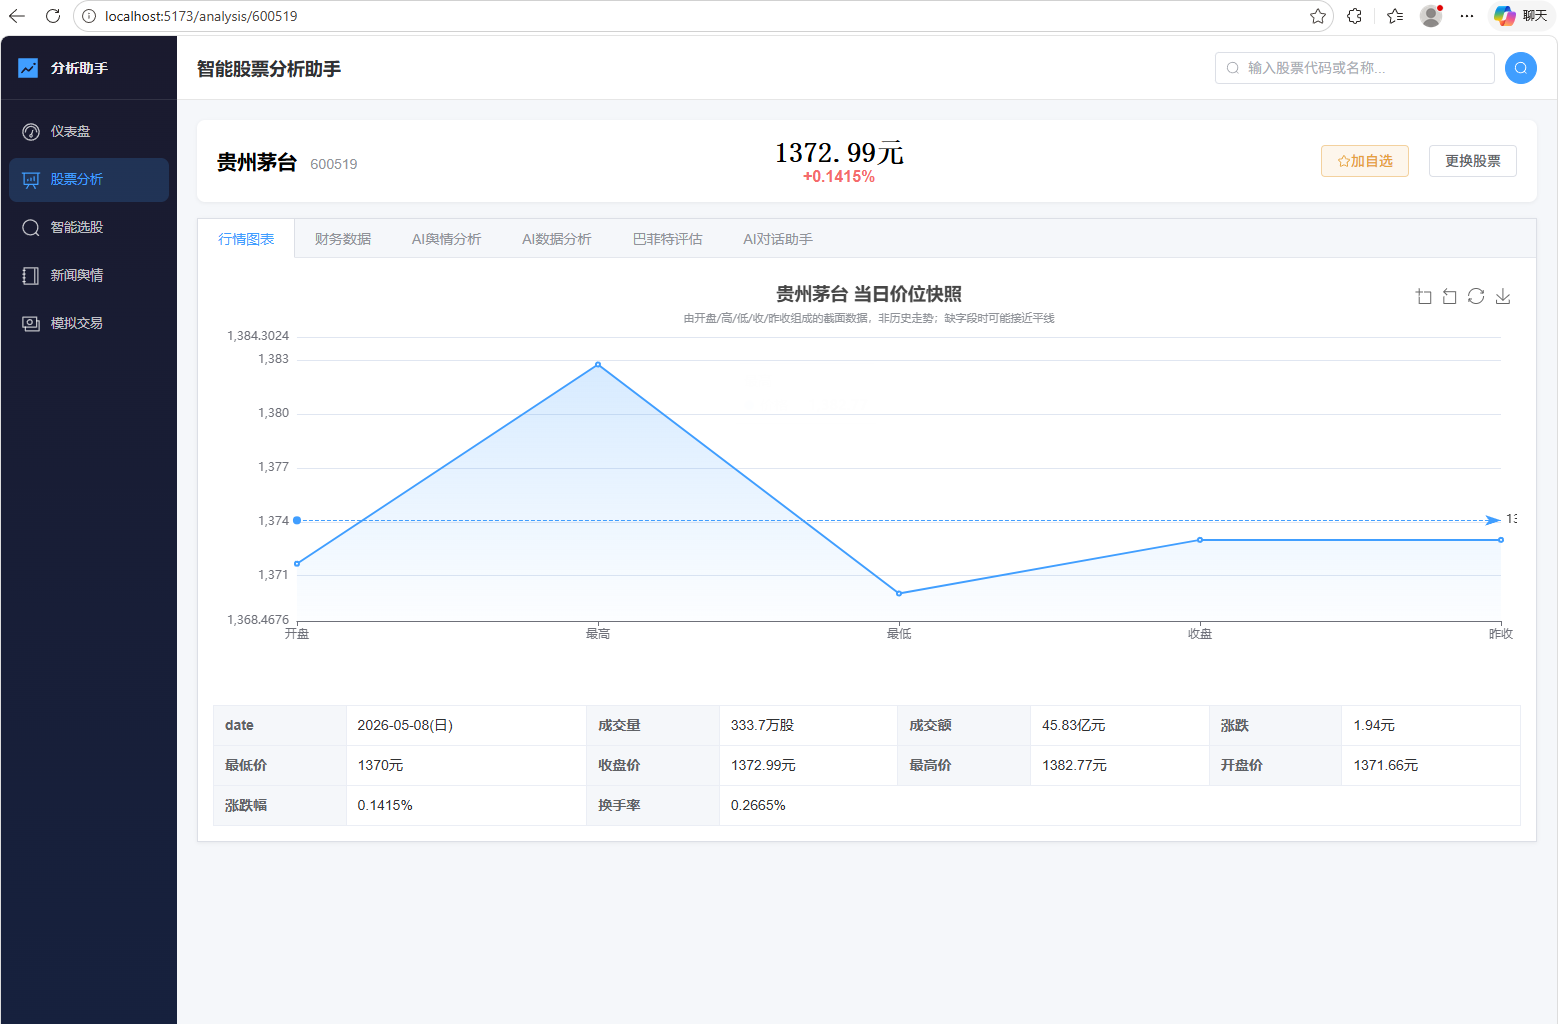Click the 收盘价 label in the data table

pyautogui.click(x=619, y=766)
